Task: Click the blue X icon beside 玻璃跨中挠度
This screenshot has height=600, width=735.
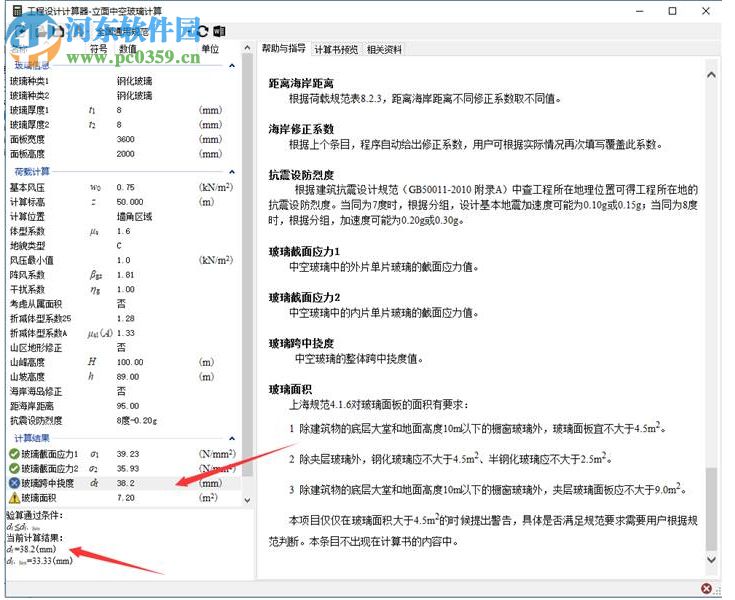Action: [14, 483]
